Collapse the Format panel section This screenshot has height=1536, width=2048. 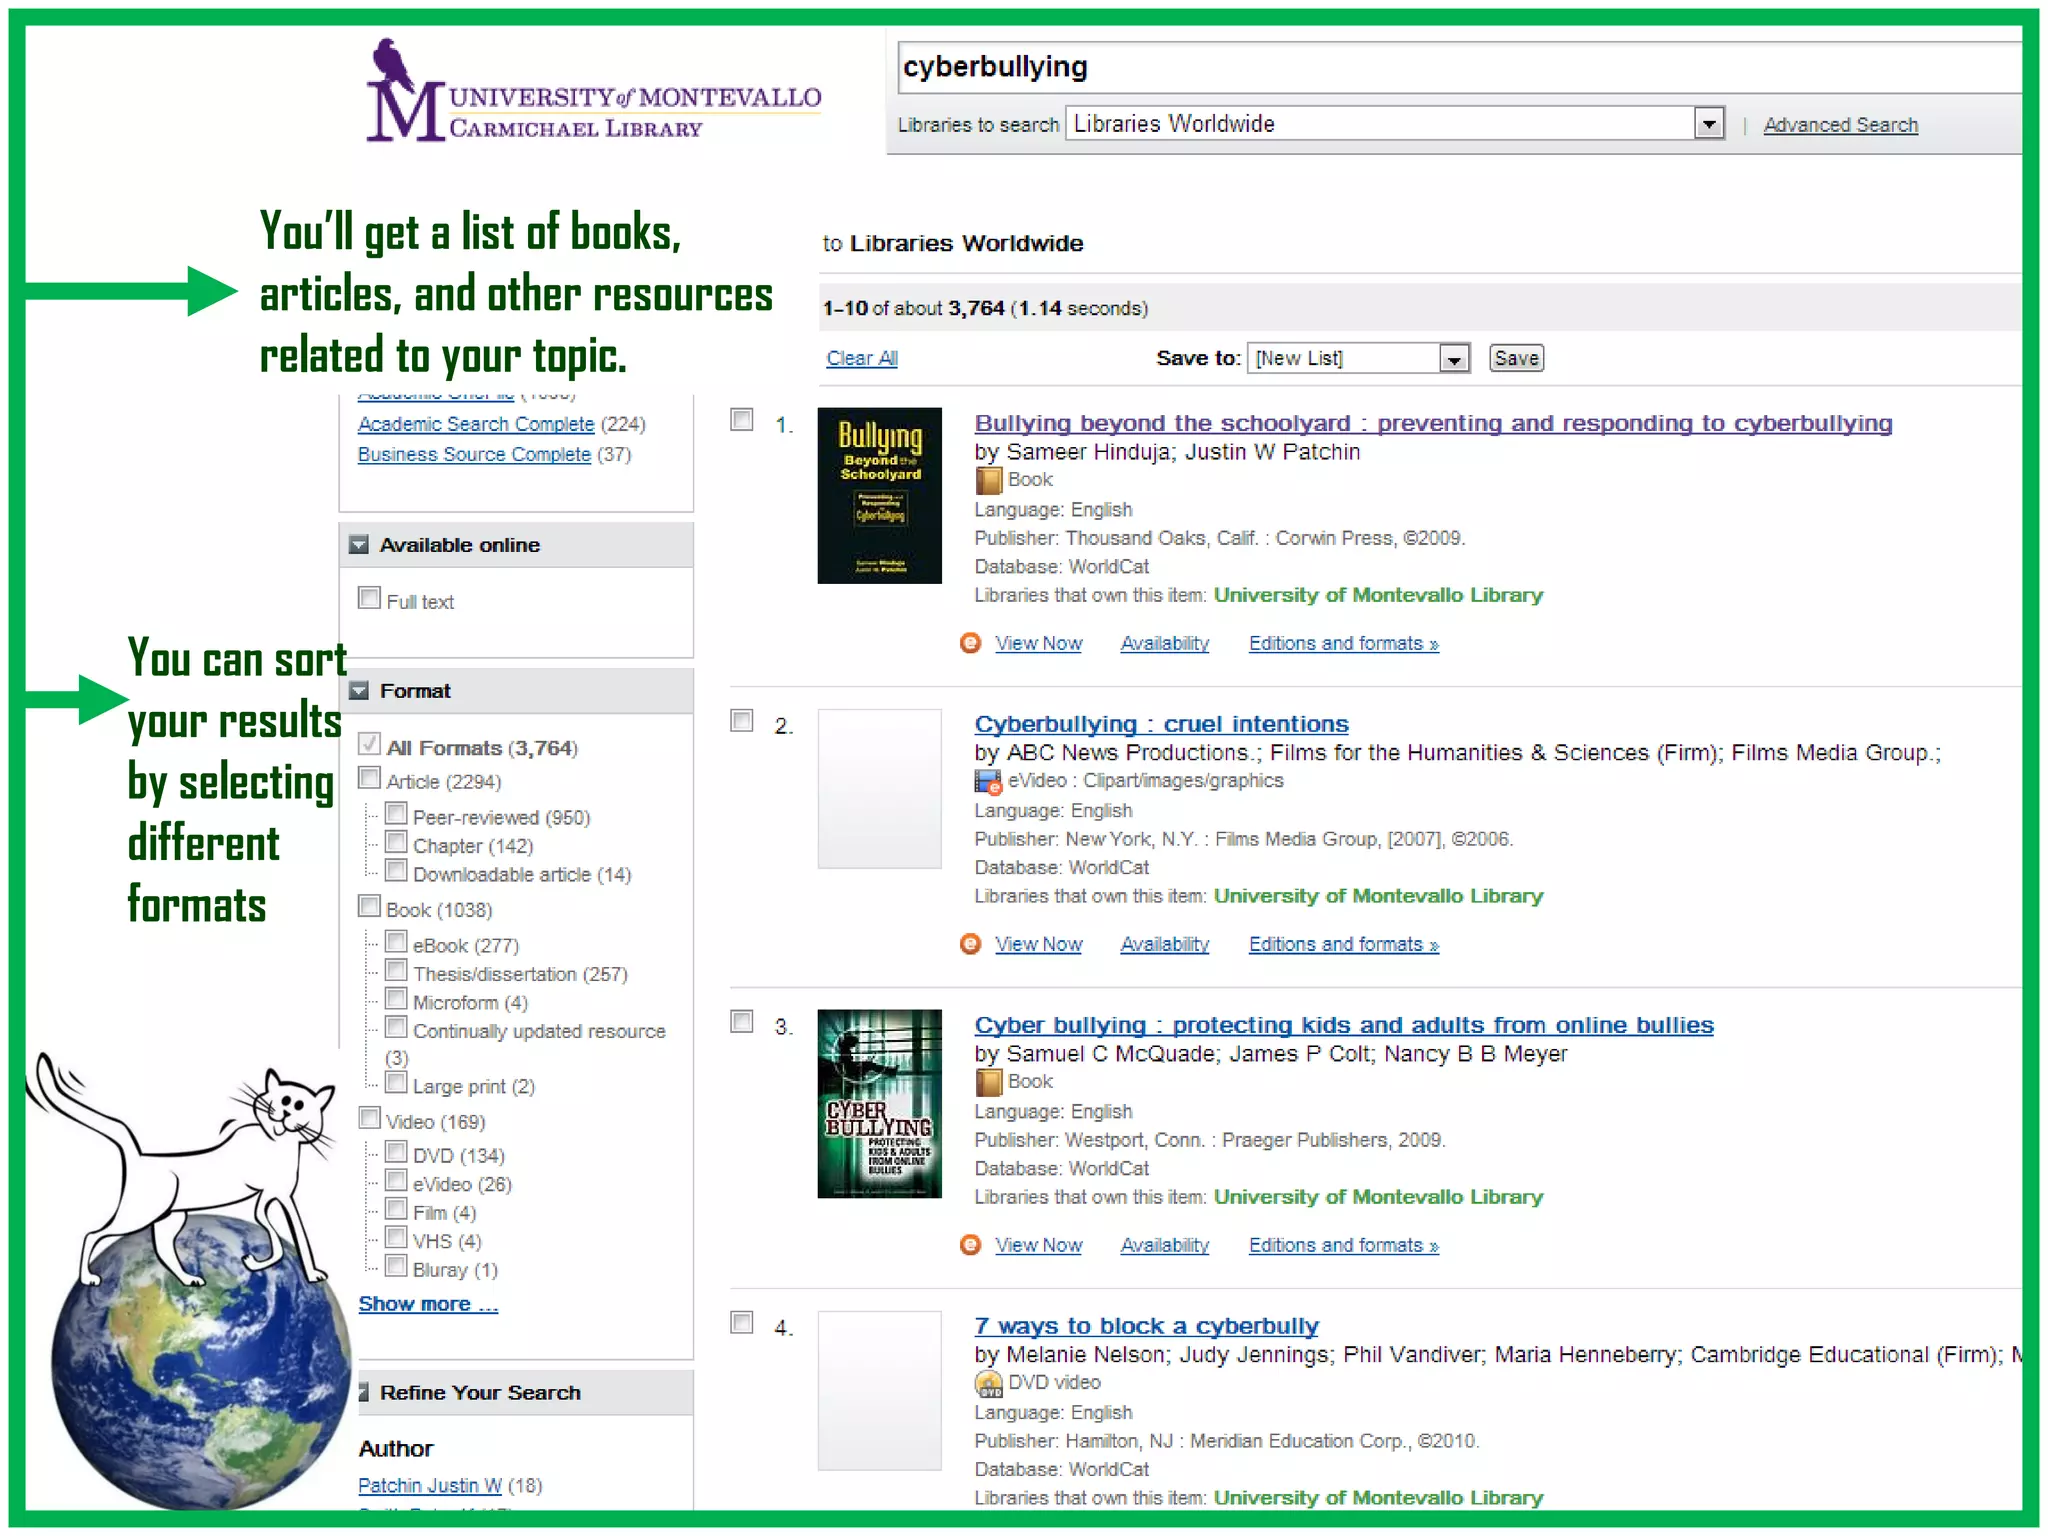[359, 691]
